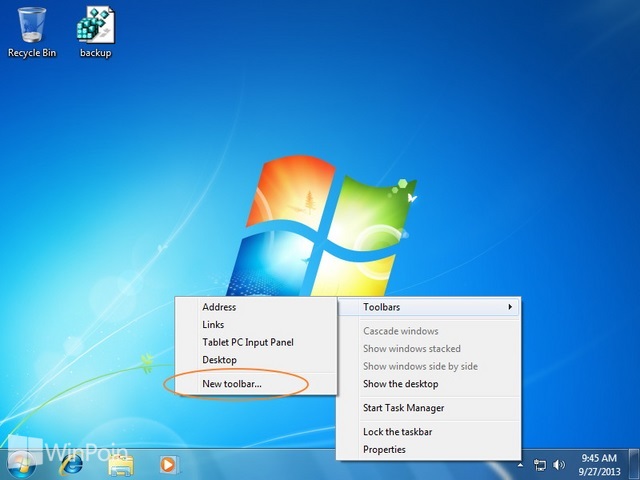Image resolution: width=640 pixels, height=480 pixels.
Task: Open the network tray icon
Action: pyautogui.click(x=540, y=465)
